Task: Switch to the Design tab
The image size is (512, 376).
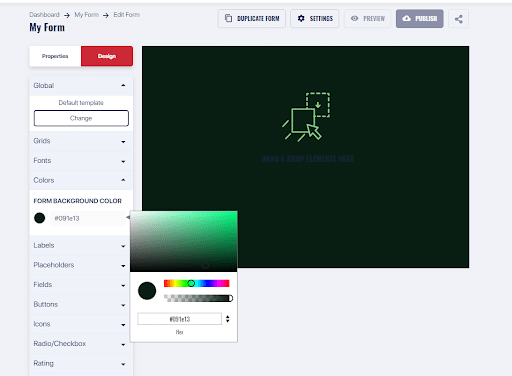Action: click(107, 56)
